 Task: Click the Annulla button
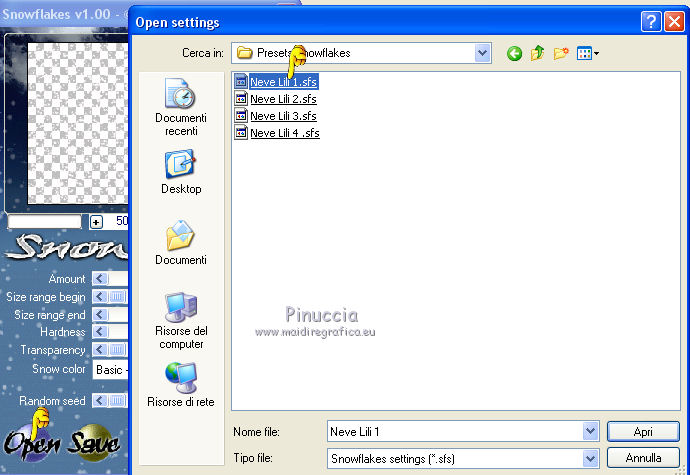coord(643,458)
